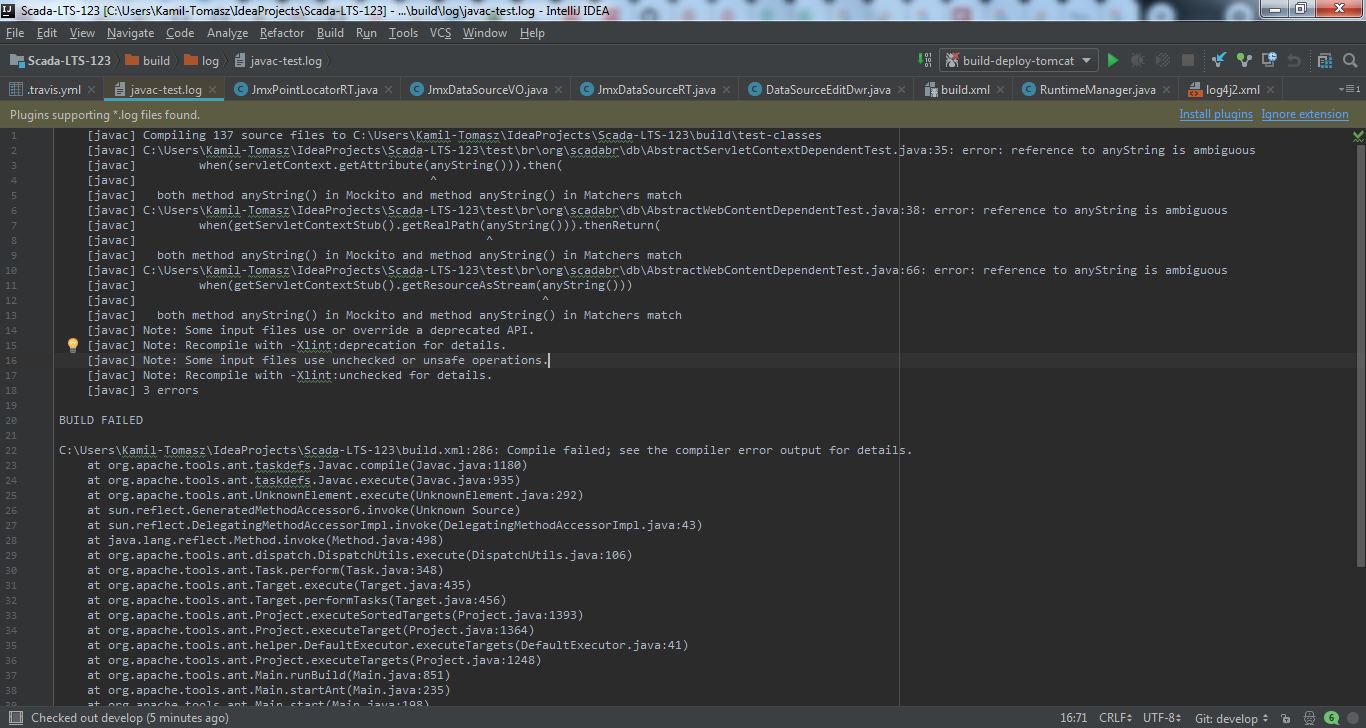Run the build-deploy-tomcat configuration
Viewport: 1366px width, 728px height.
[x=1113, y=61]
